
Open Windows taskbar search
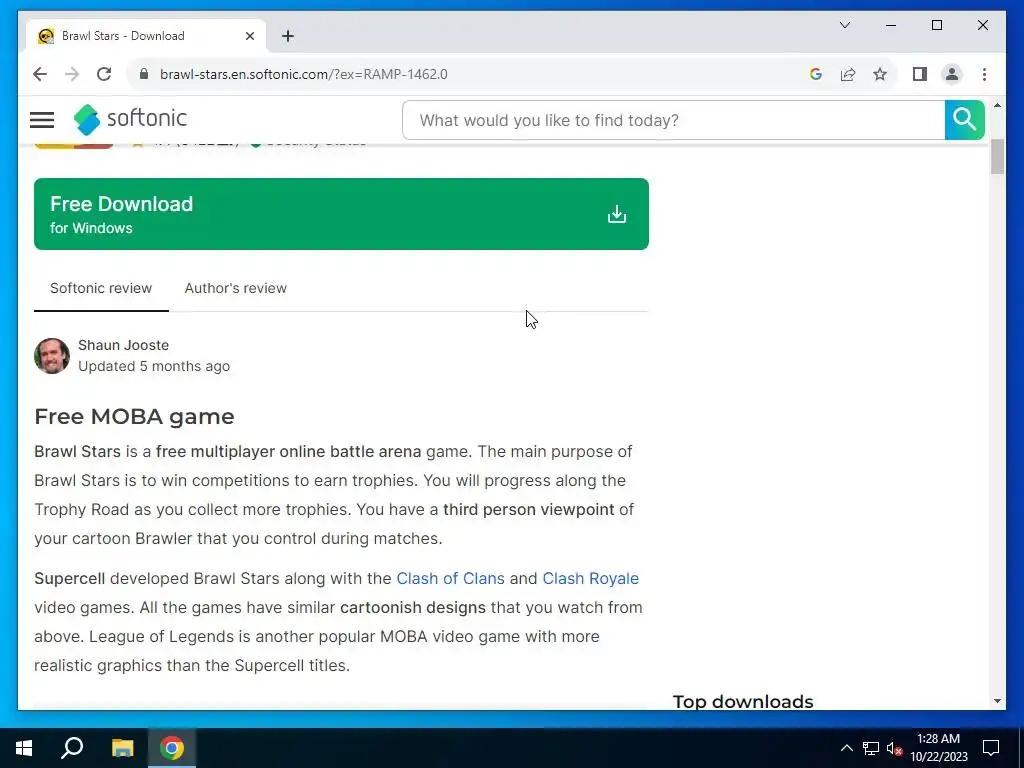coord(72,748)
